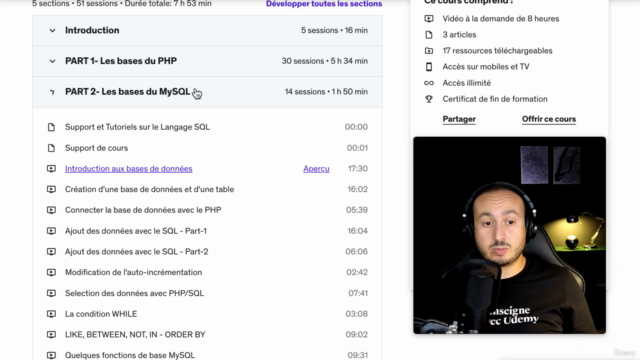The height and width of the screenshot is (360, 640).
Task: Click video icon beside Création d'une base de données
Action: click(51, 189)
